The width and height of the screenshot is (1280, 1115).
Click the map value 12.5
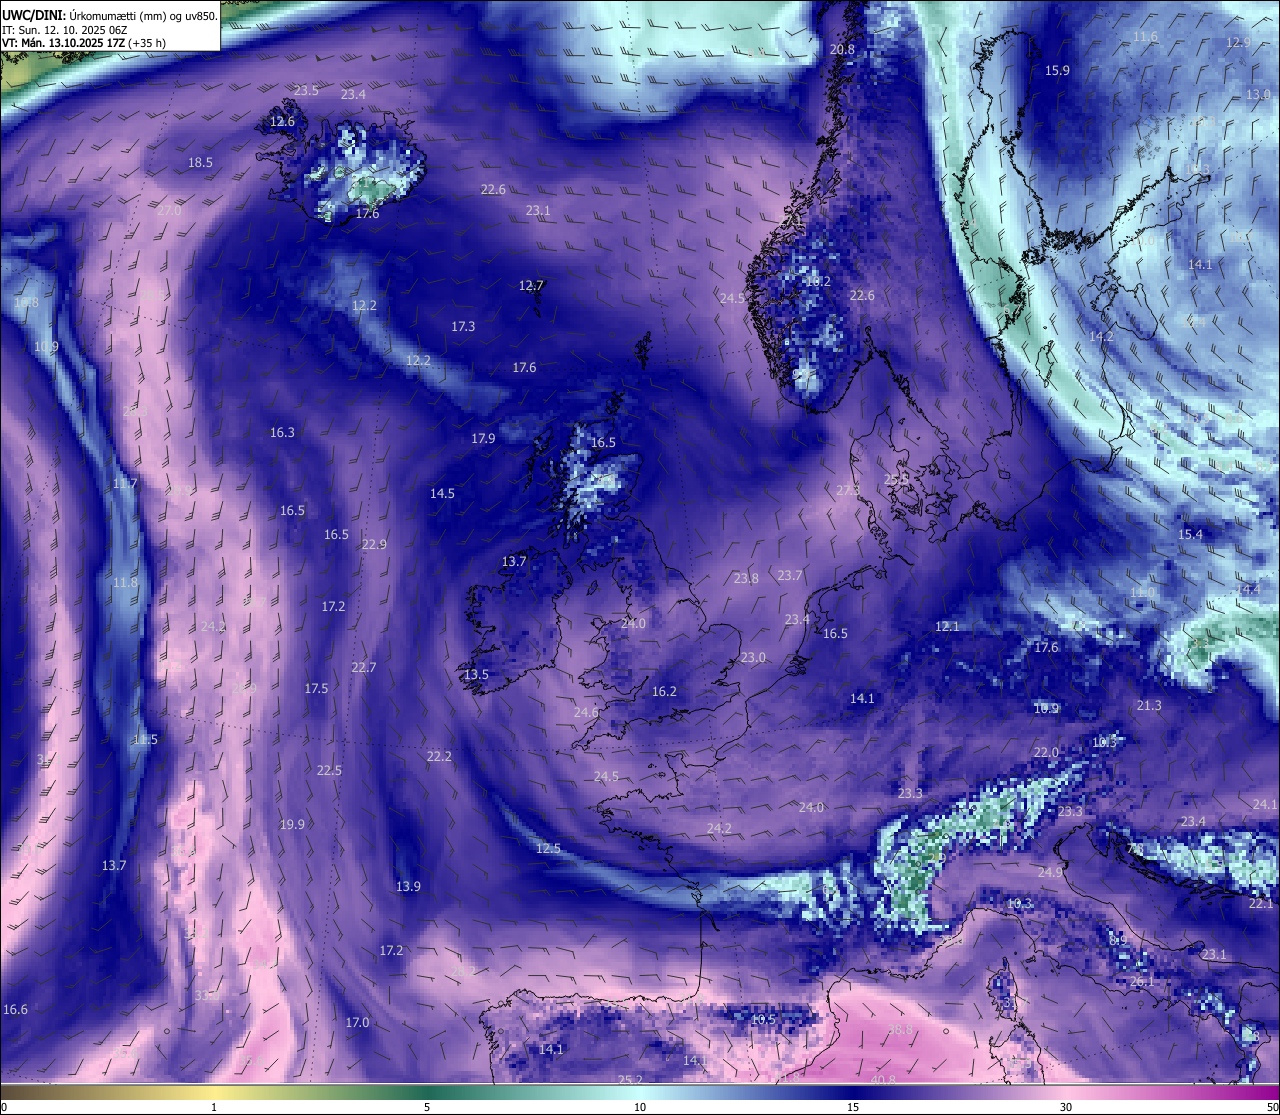(x=548, y=848)
